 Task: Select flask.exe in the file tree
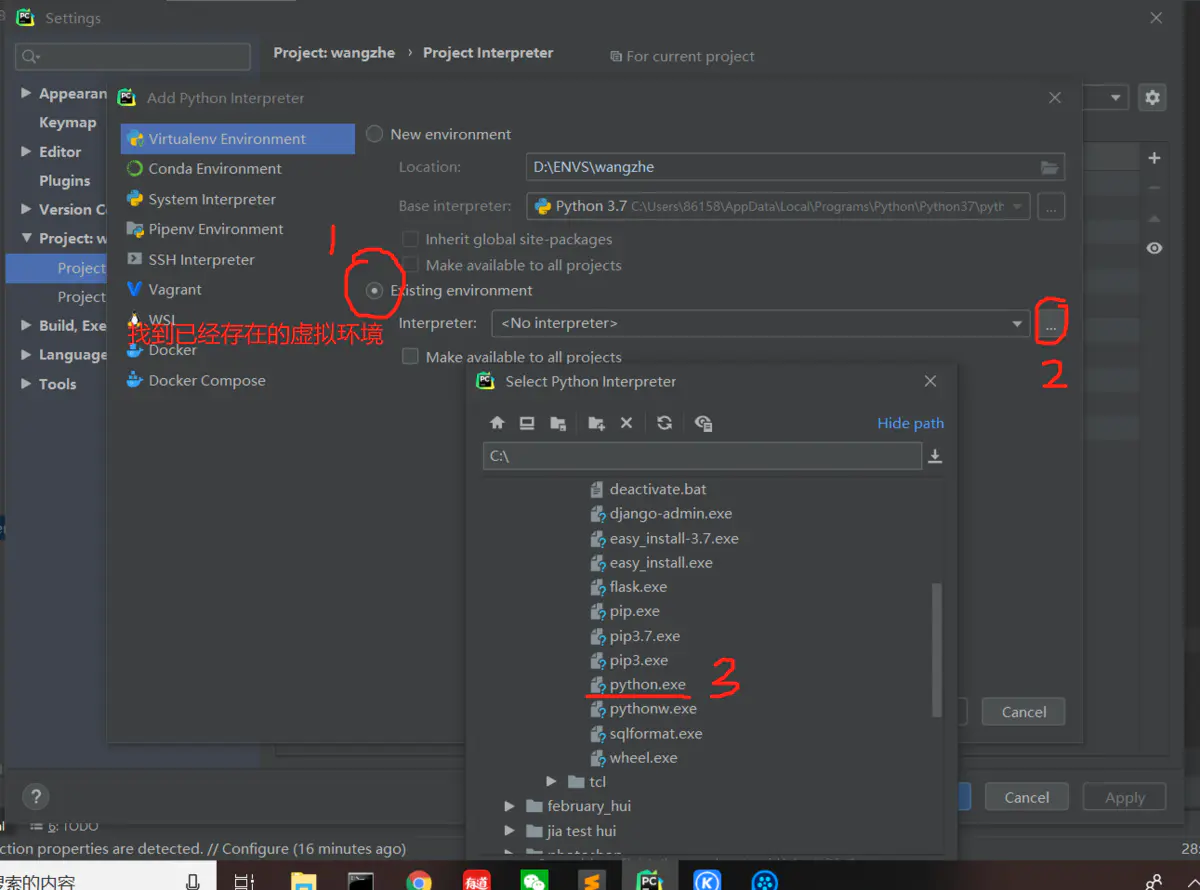[x=638, y=587]
